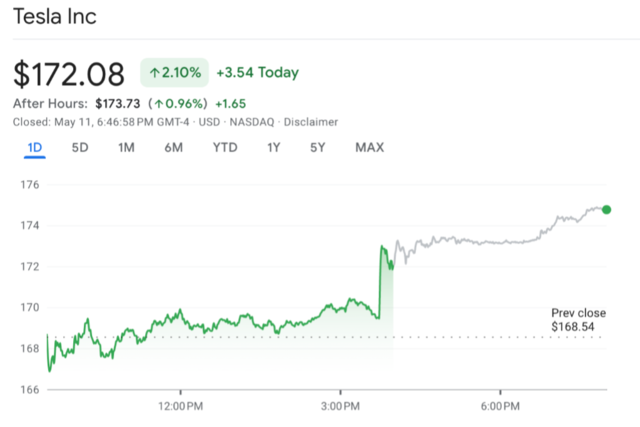
Task: Click the $172.08 stock price
Action: (x=69, y=74)
